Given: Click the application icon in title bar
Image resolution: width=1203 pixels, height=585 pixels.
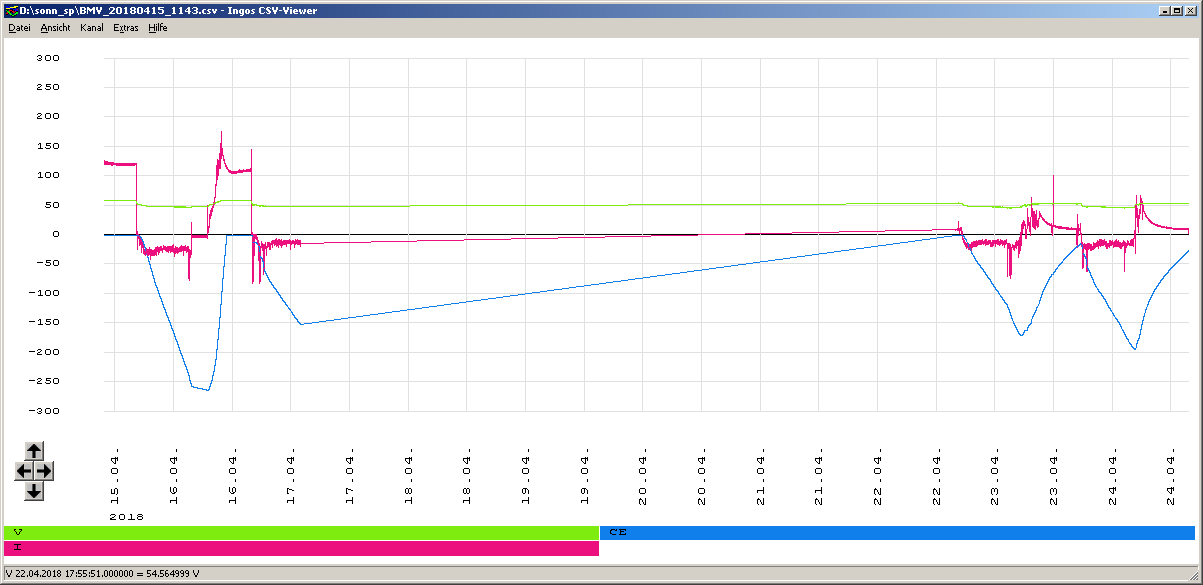Looking at the screenshot, I should (11, 9).
